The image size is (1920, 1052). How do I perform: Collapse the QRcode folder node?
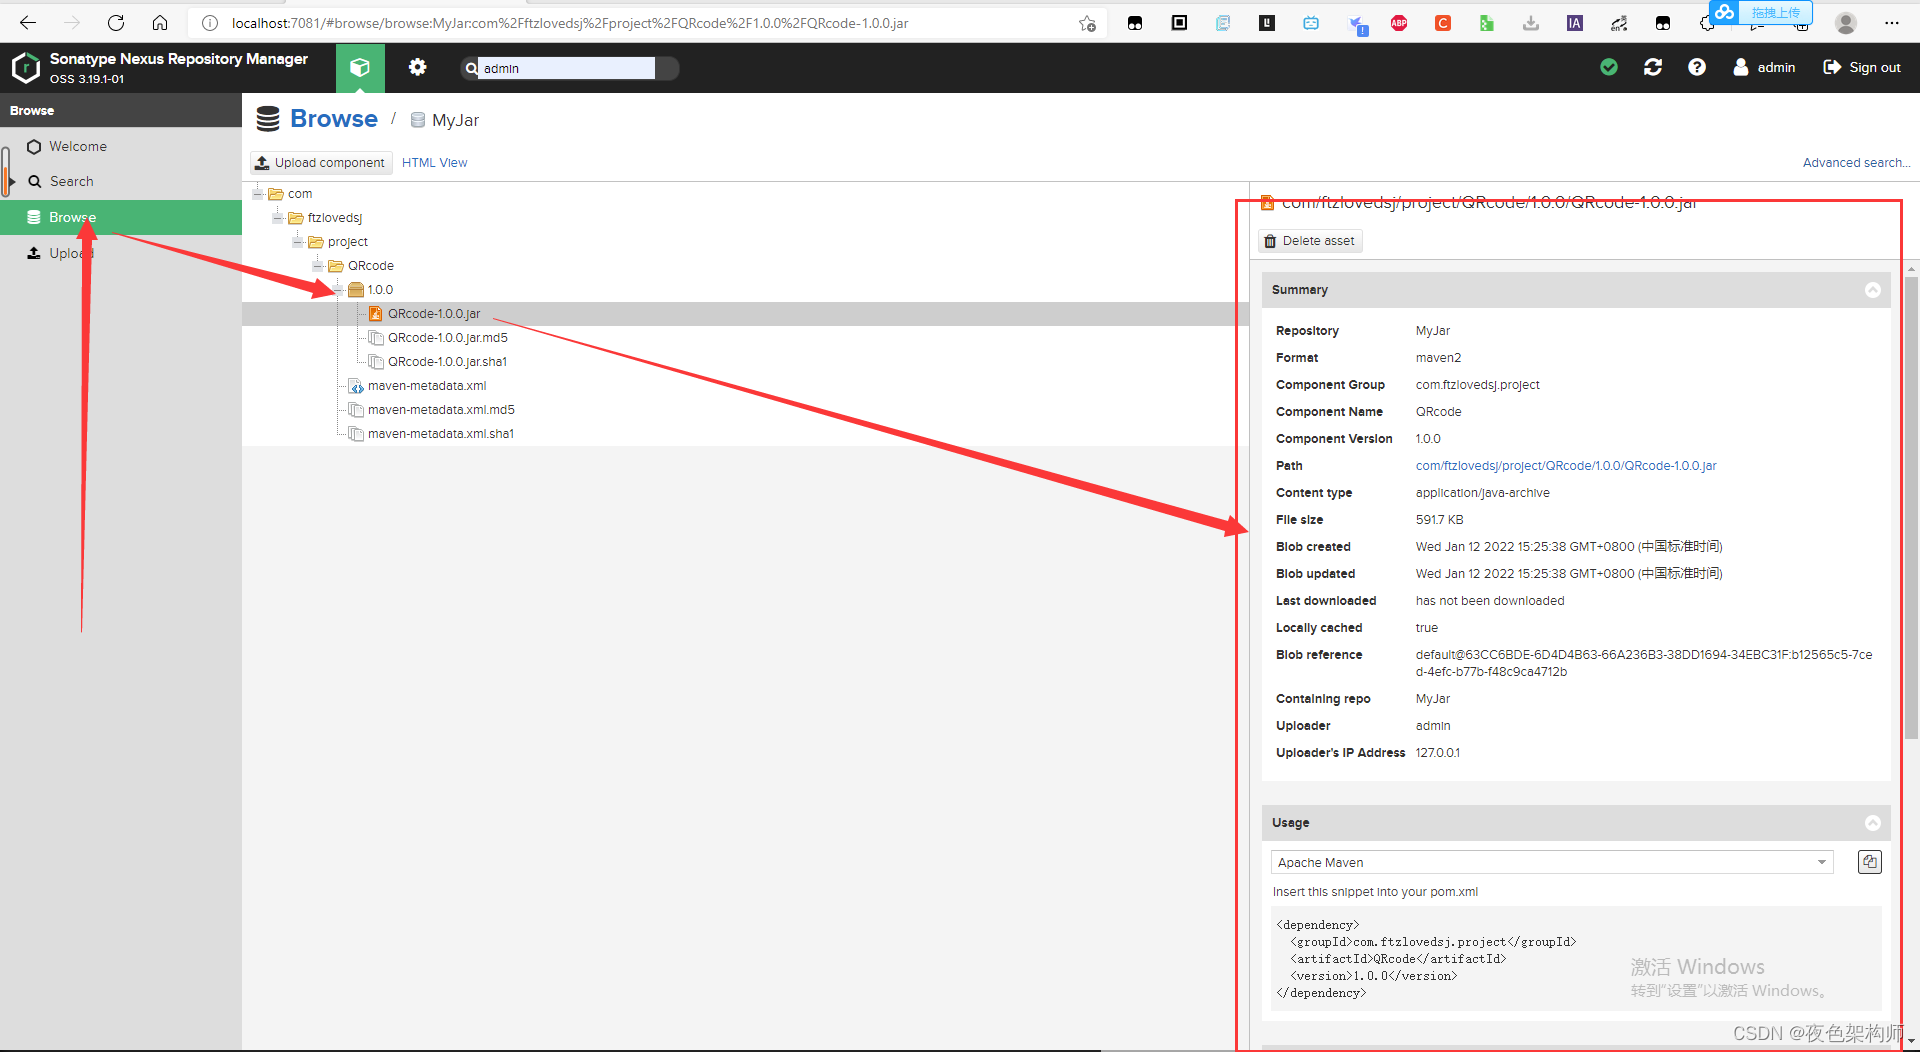[317, 265]
